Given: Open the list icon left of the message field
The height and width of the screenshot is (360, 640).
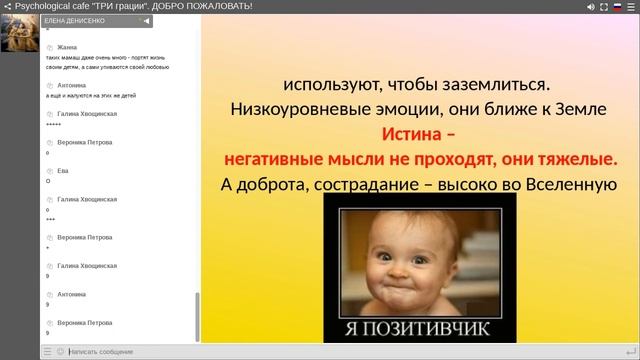Looking at the screenshot, I should [48, 351].
